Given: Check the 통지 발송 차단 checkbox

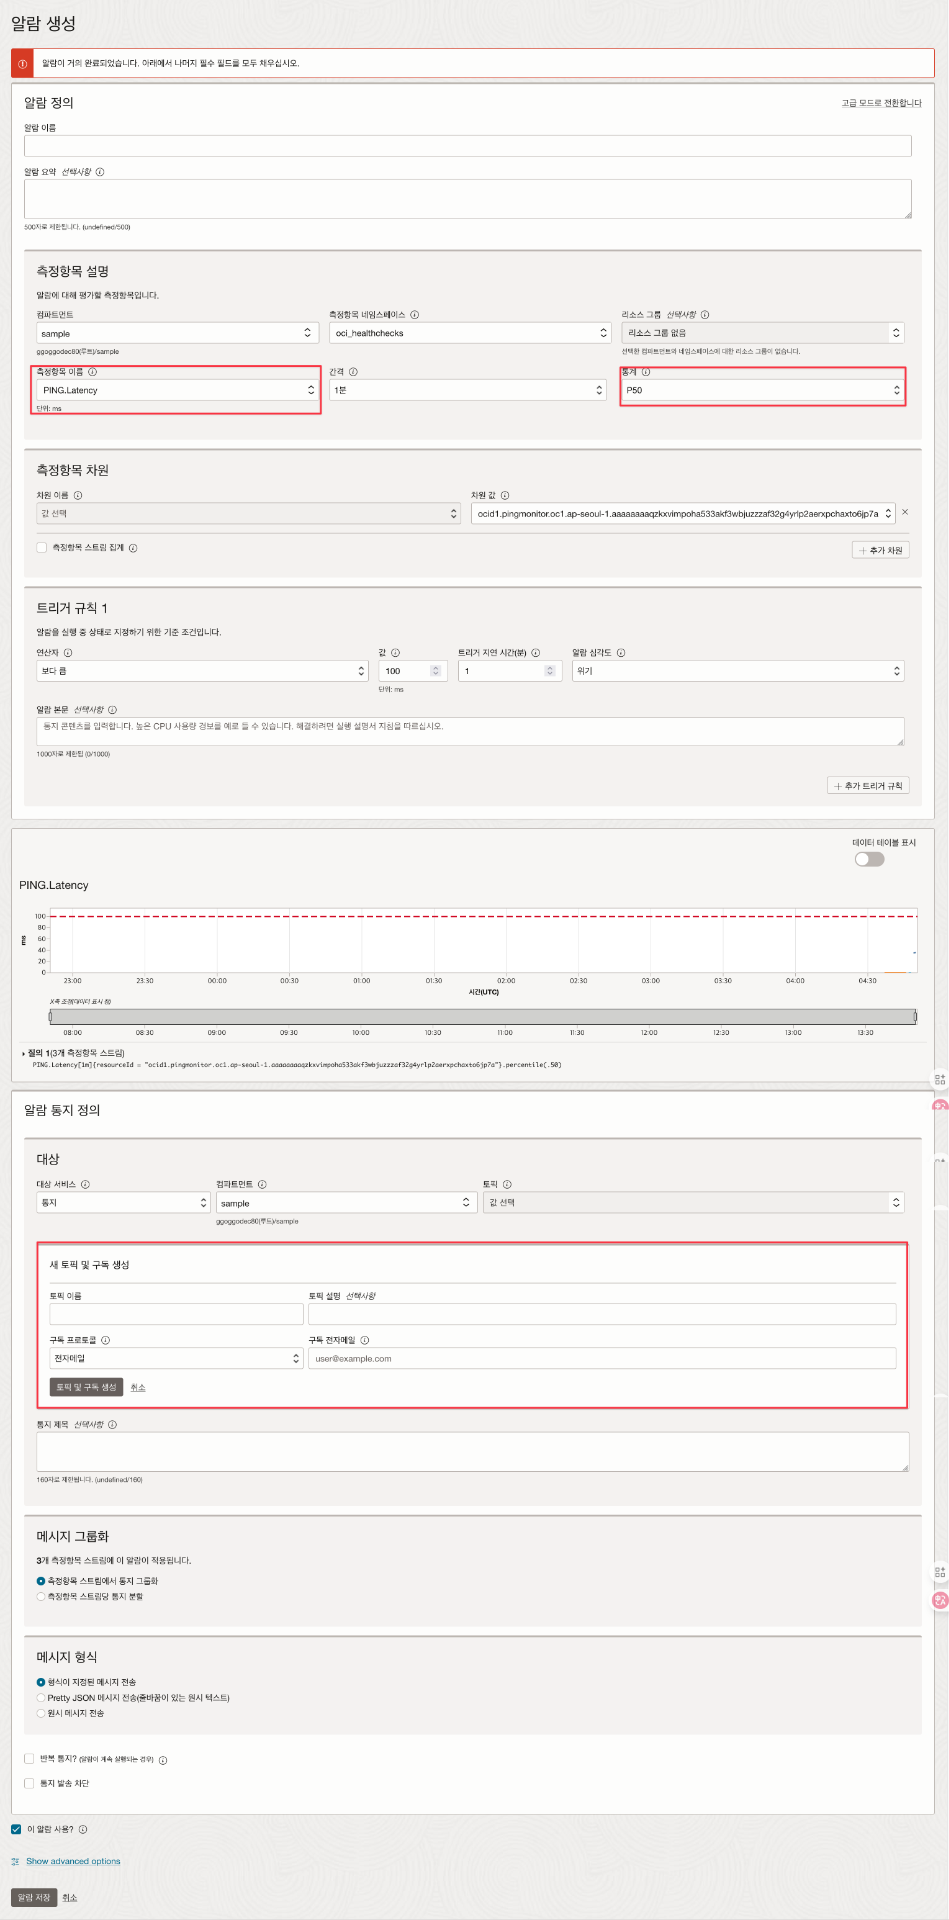Looking at the screenshot, I should (x=29, y=1783).
